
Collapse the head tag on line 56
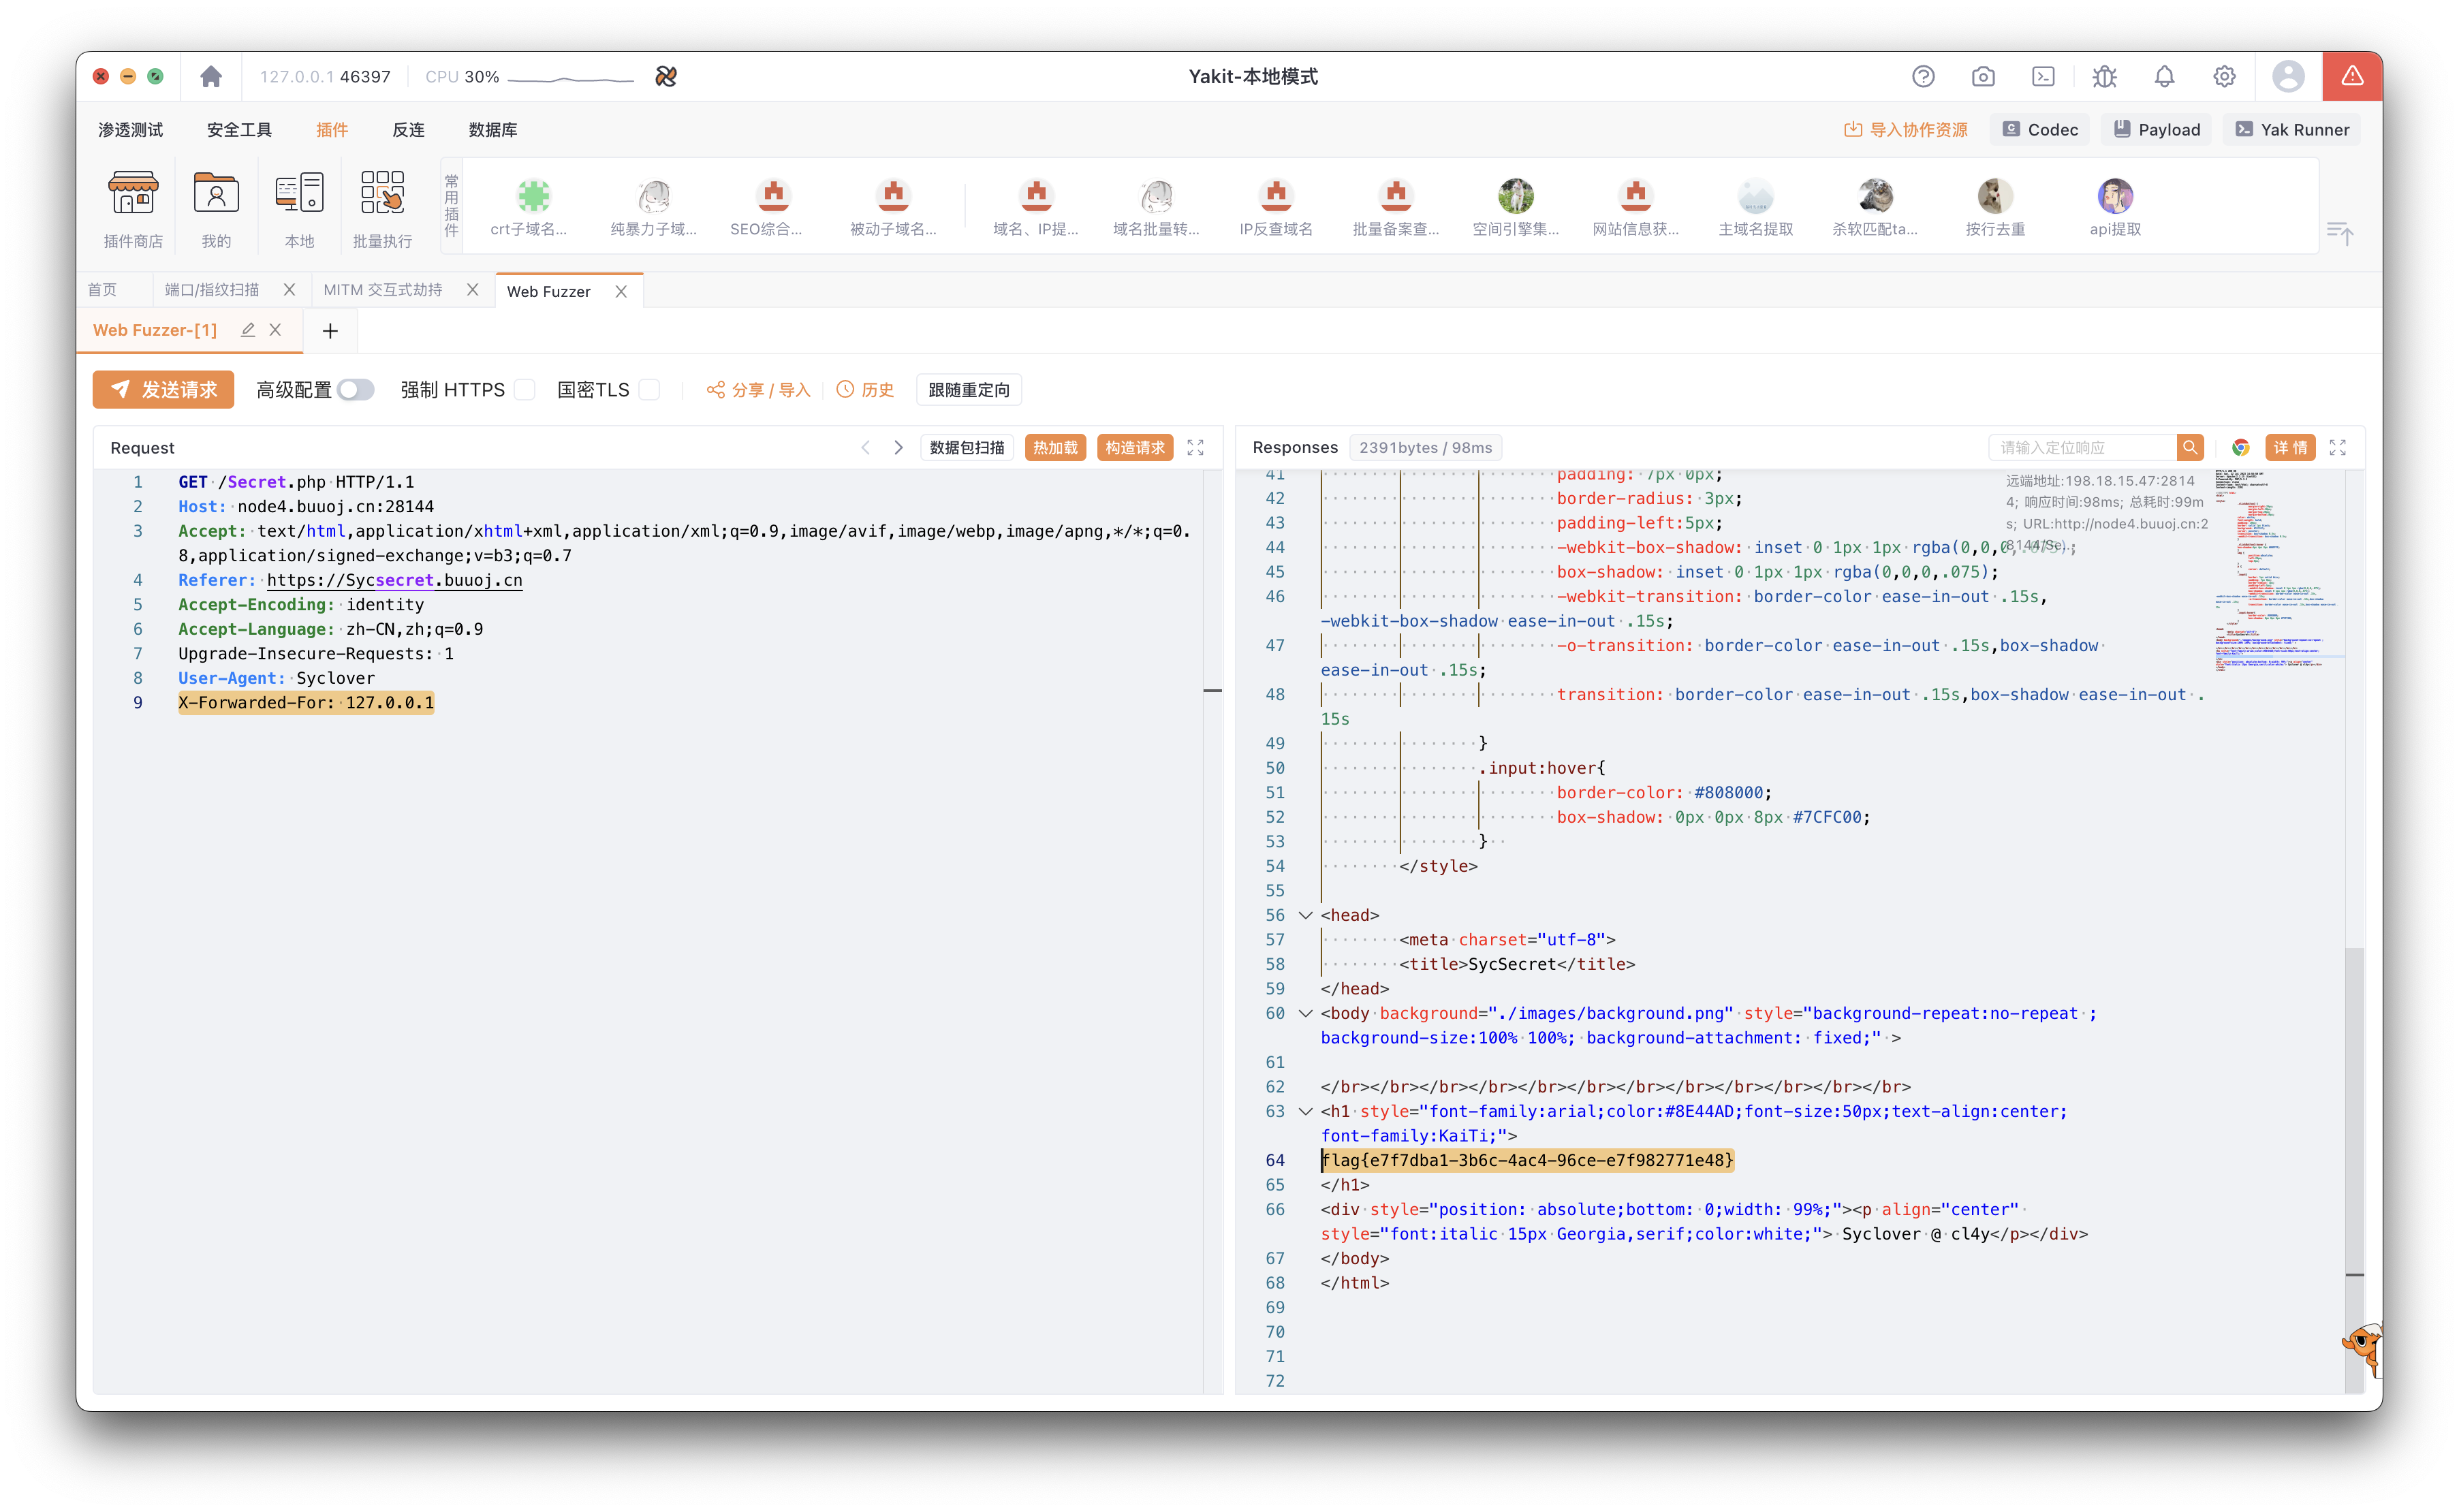point(1305,915)
